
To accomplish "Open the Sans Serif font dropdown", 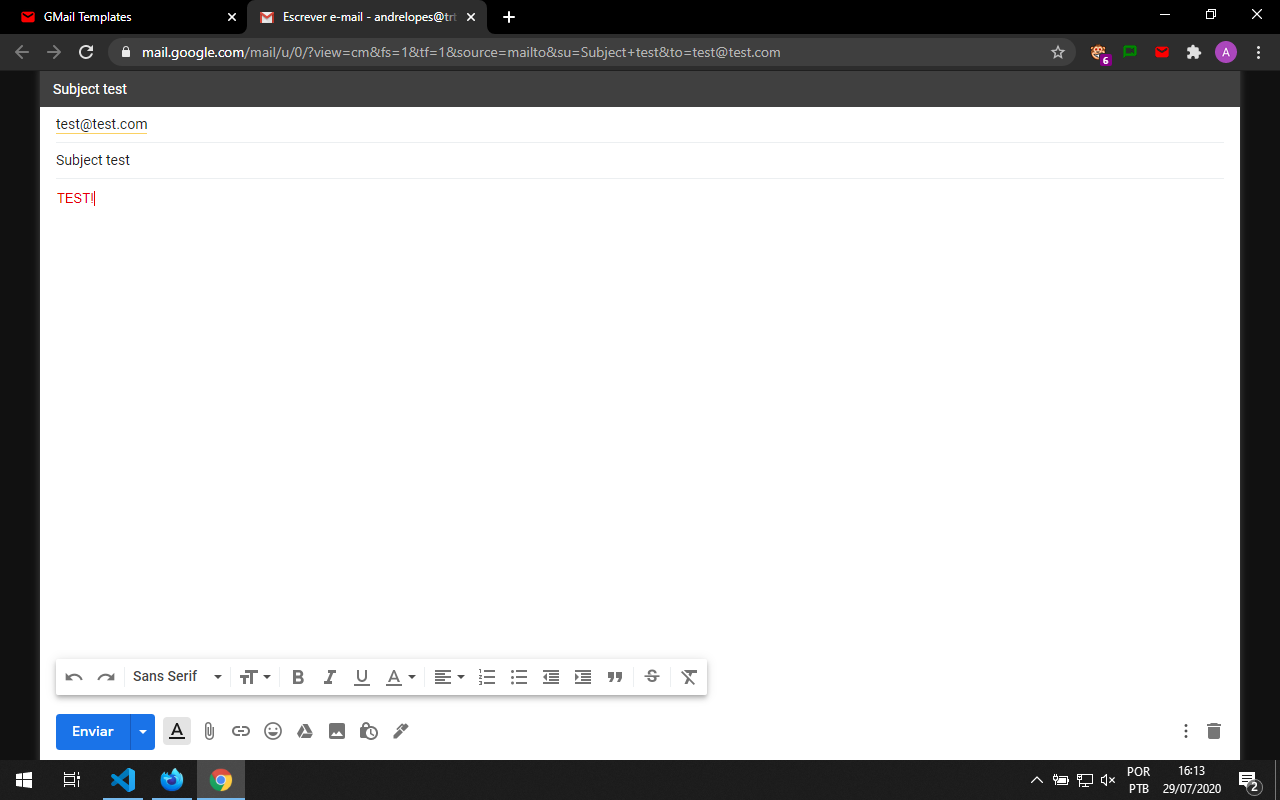I will tap(177, 677).
